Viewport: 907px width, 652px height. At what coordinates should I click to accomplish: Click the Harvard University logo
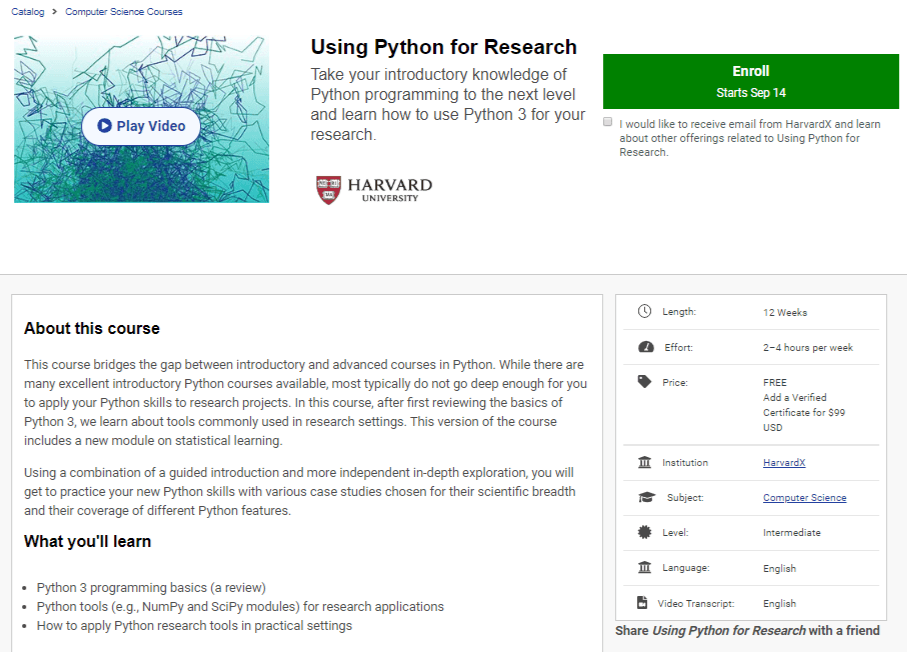pyautogui.click(x=374, y=190)
